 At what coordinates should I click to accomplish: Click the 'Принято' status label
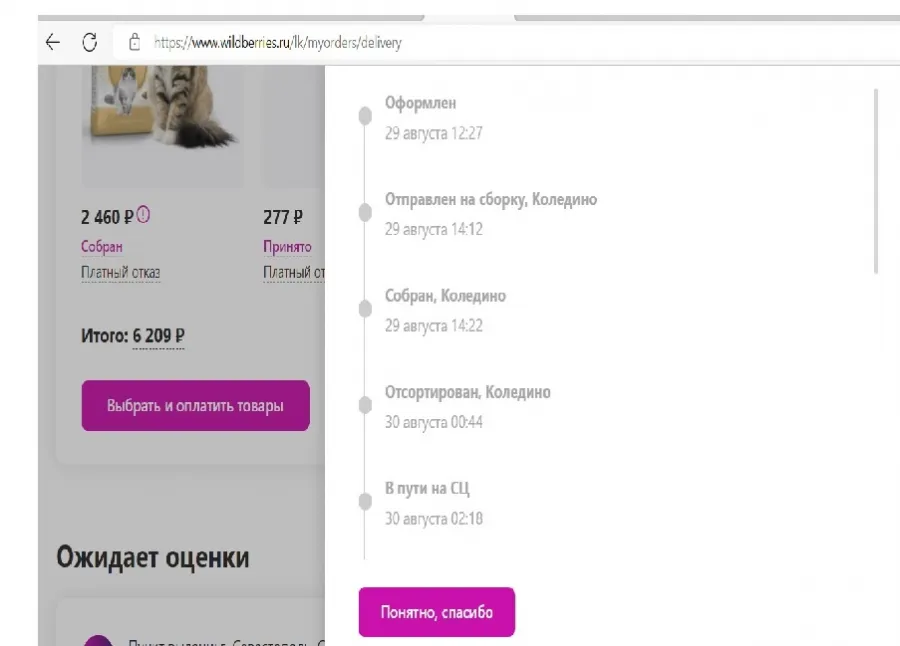(x=287, y=246)
